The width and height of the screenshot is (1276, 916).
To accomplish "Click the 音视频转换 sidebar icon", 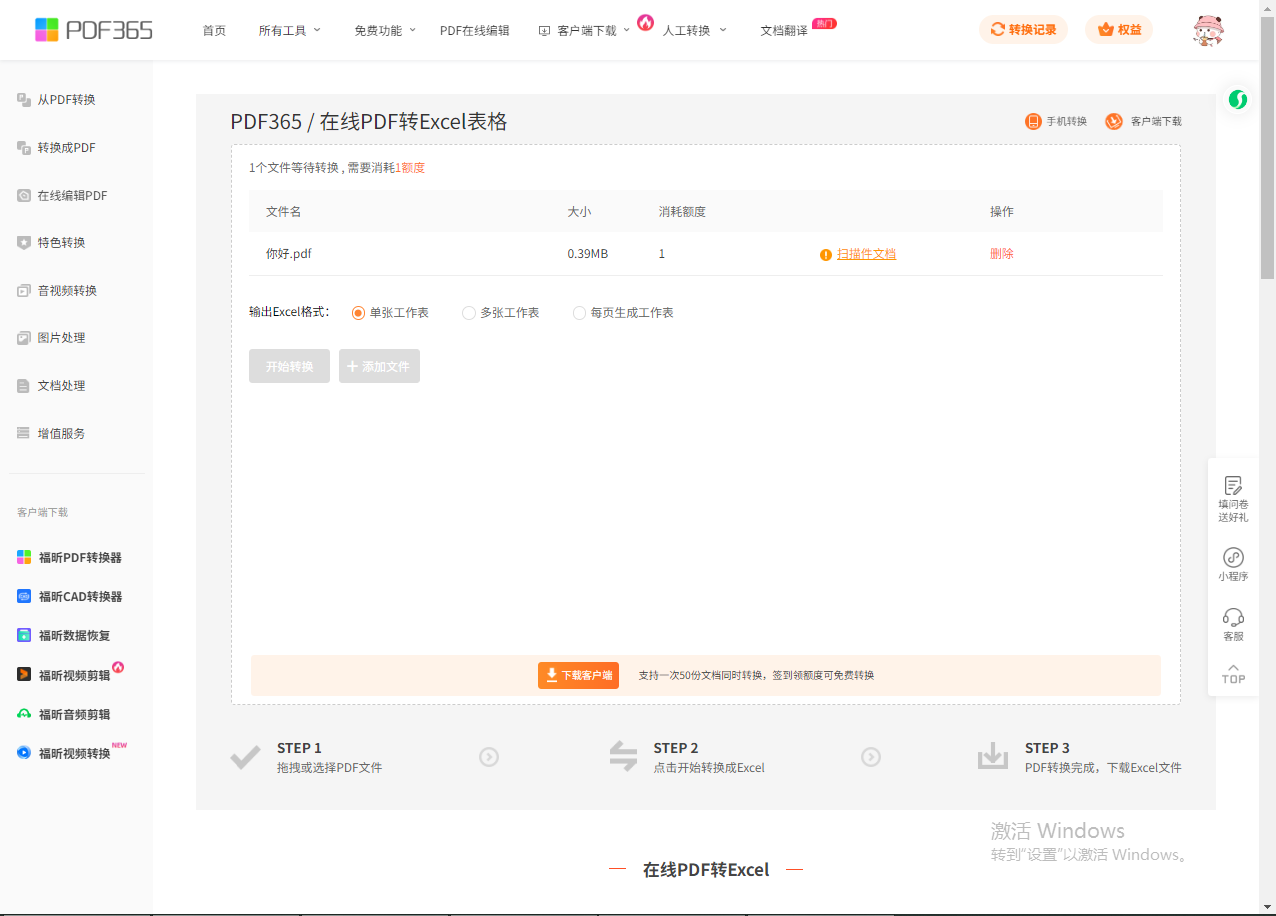I will click(x=24, y=291).
